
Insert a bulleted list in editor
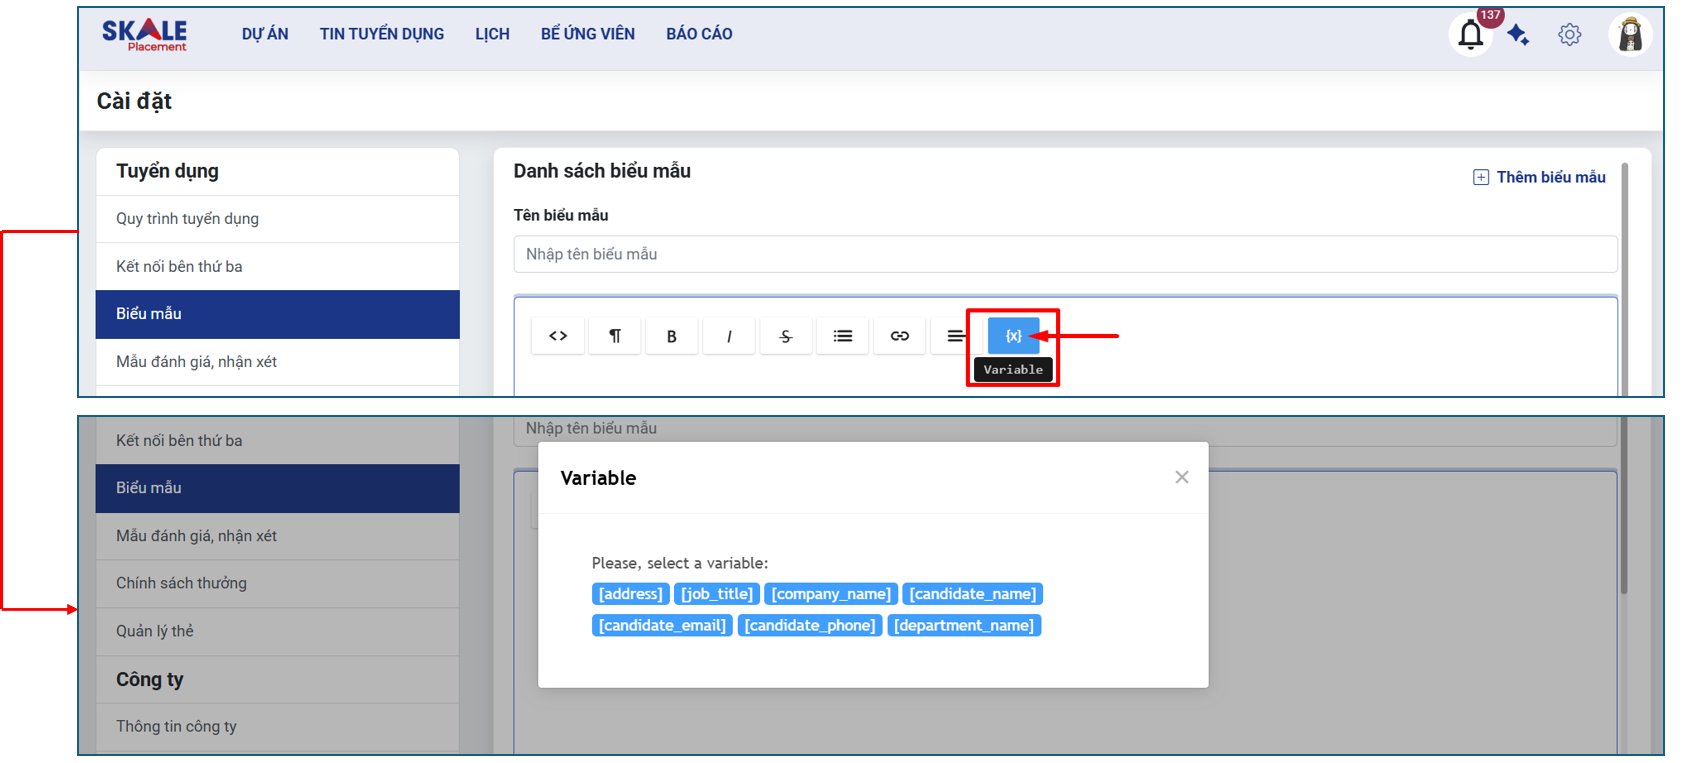843,336
